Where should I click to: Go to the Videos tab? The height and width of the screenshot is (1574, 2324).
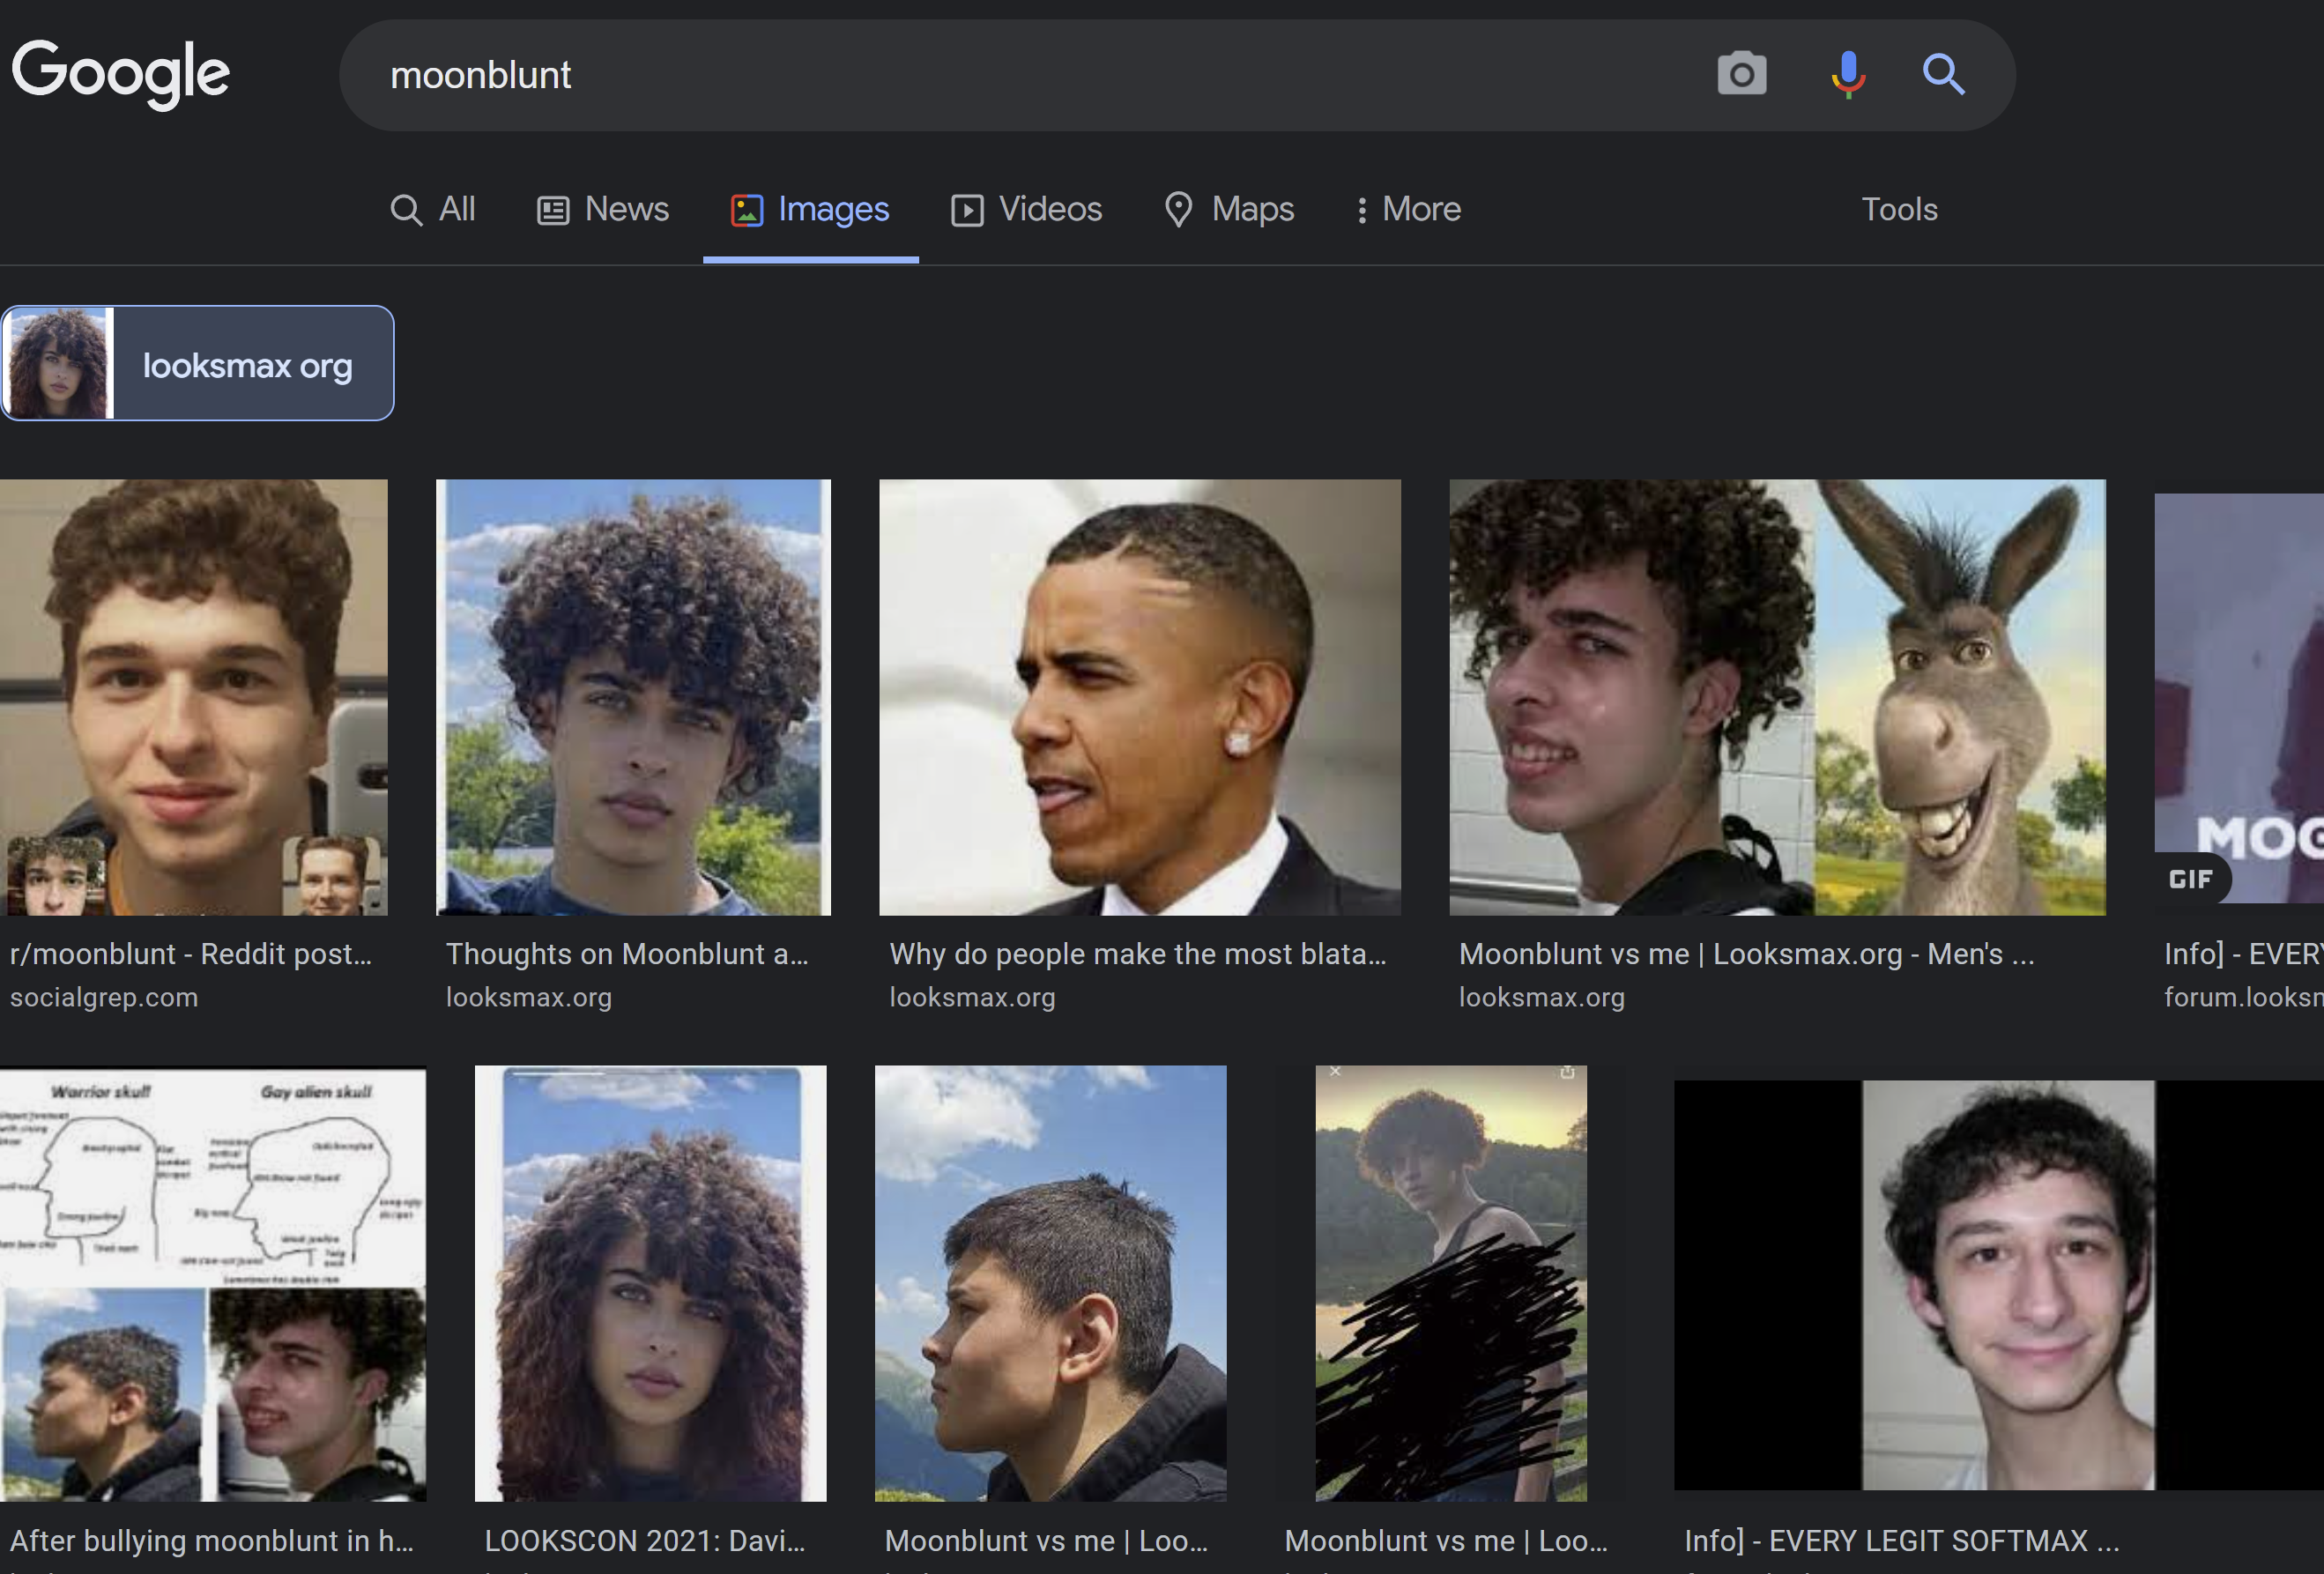click(1026, 209)
